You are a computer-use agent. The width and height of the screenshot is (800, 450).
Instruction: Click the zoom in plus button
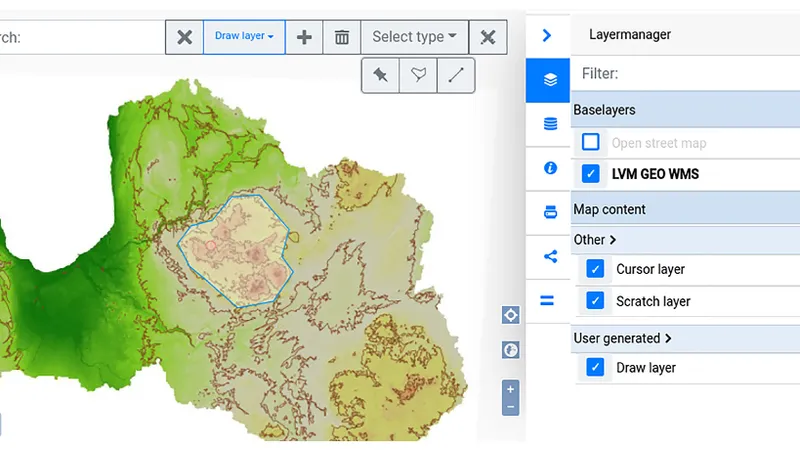(x=511, y=389)
